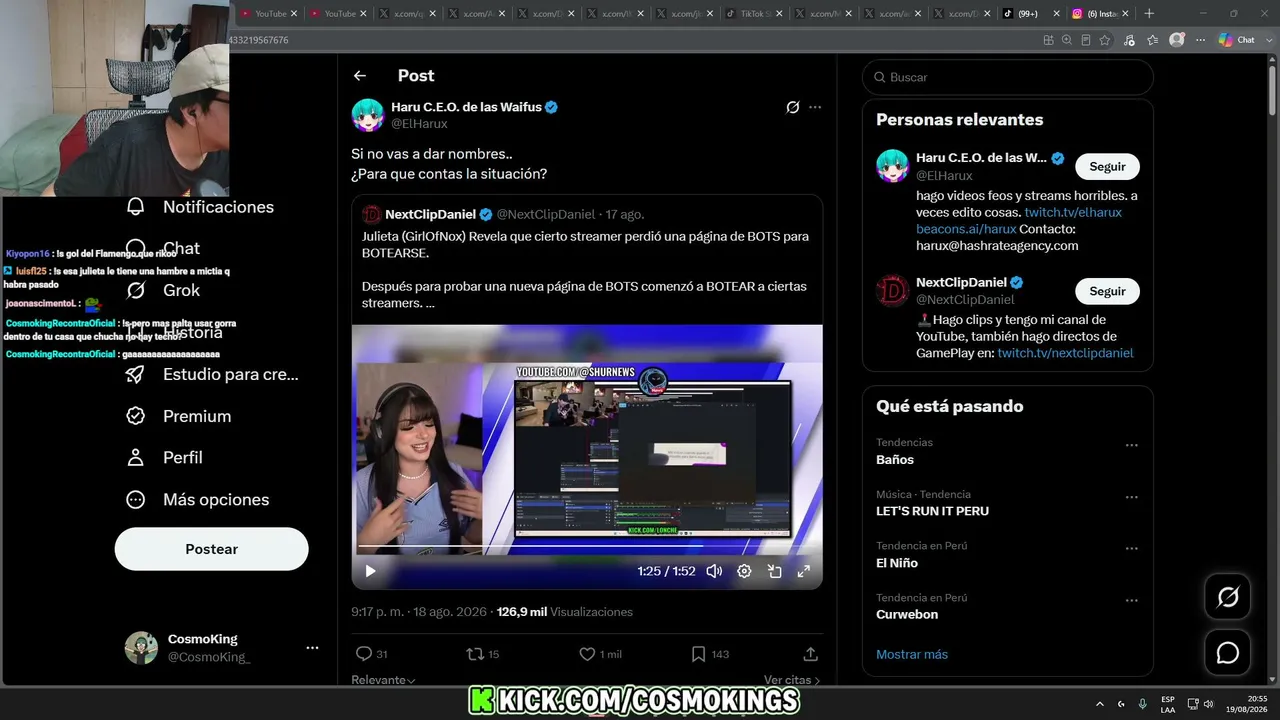Click 126,9 mil Visualizaciones count
The height and width of the screenshot is (720, 1280).
pyautogui.click(x=565, y=612)
